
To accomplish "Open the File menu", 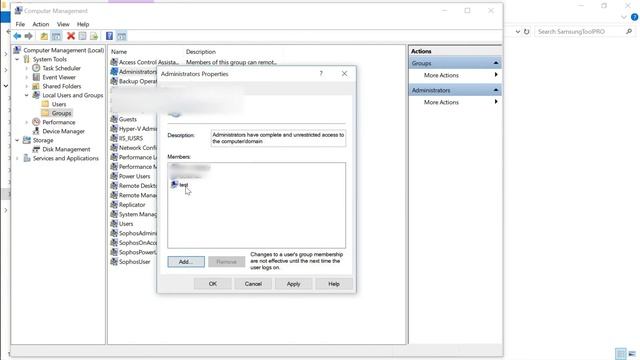I will click(x=20, y=24).
